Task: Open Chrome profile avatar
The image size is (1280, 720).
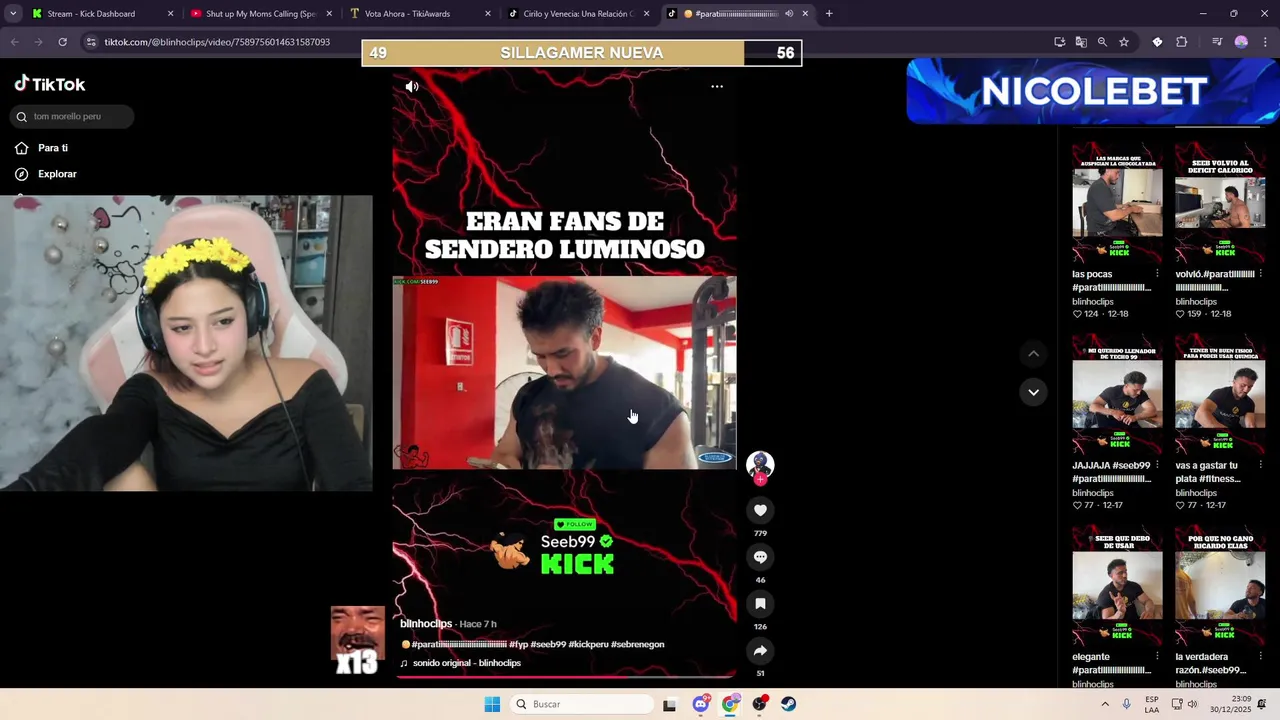Action: 1241,42
